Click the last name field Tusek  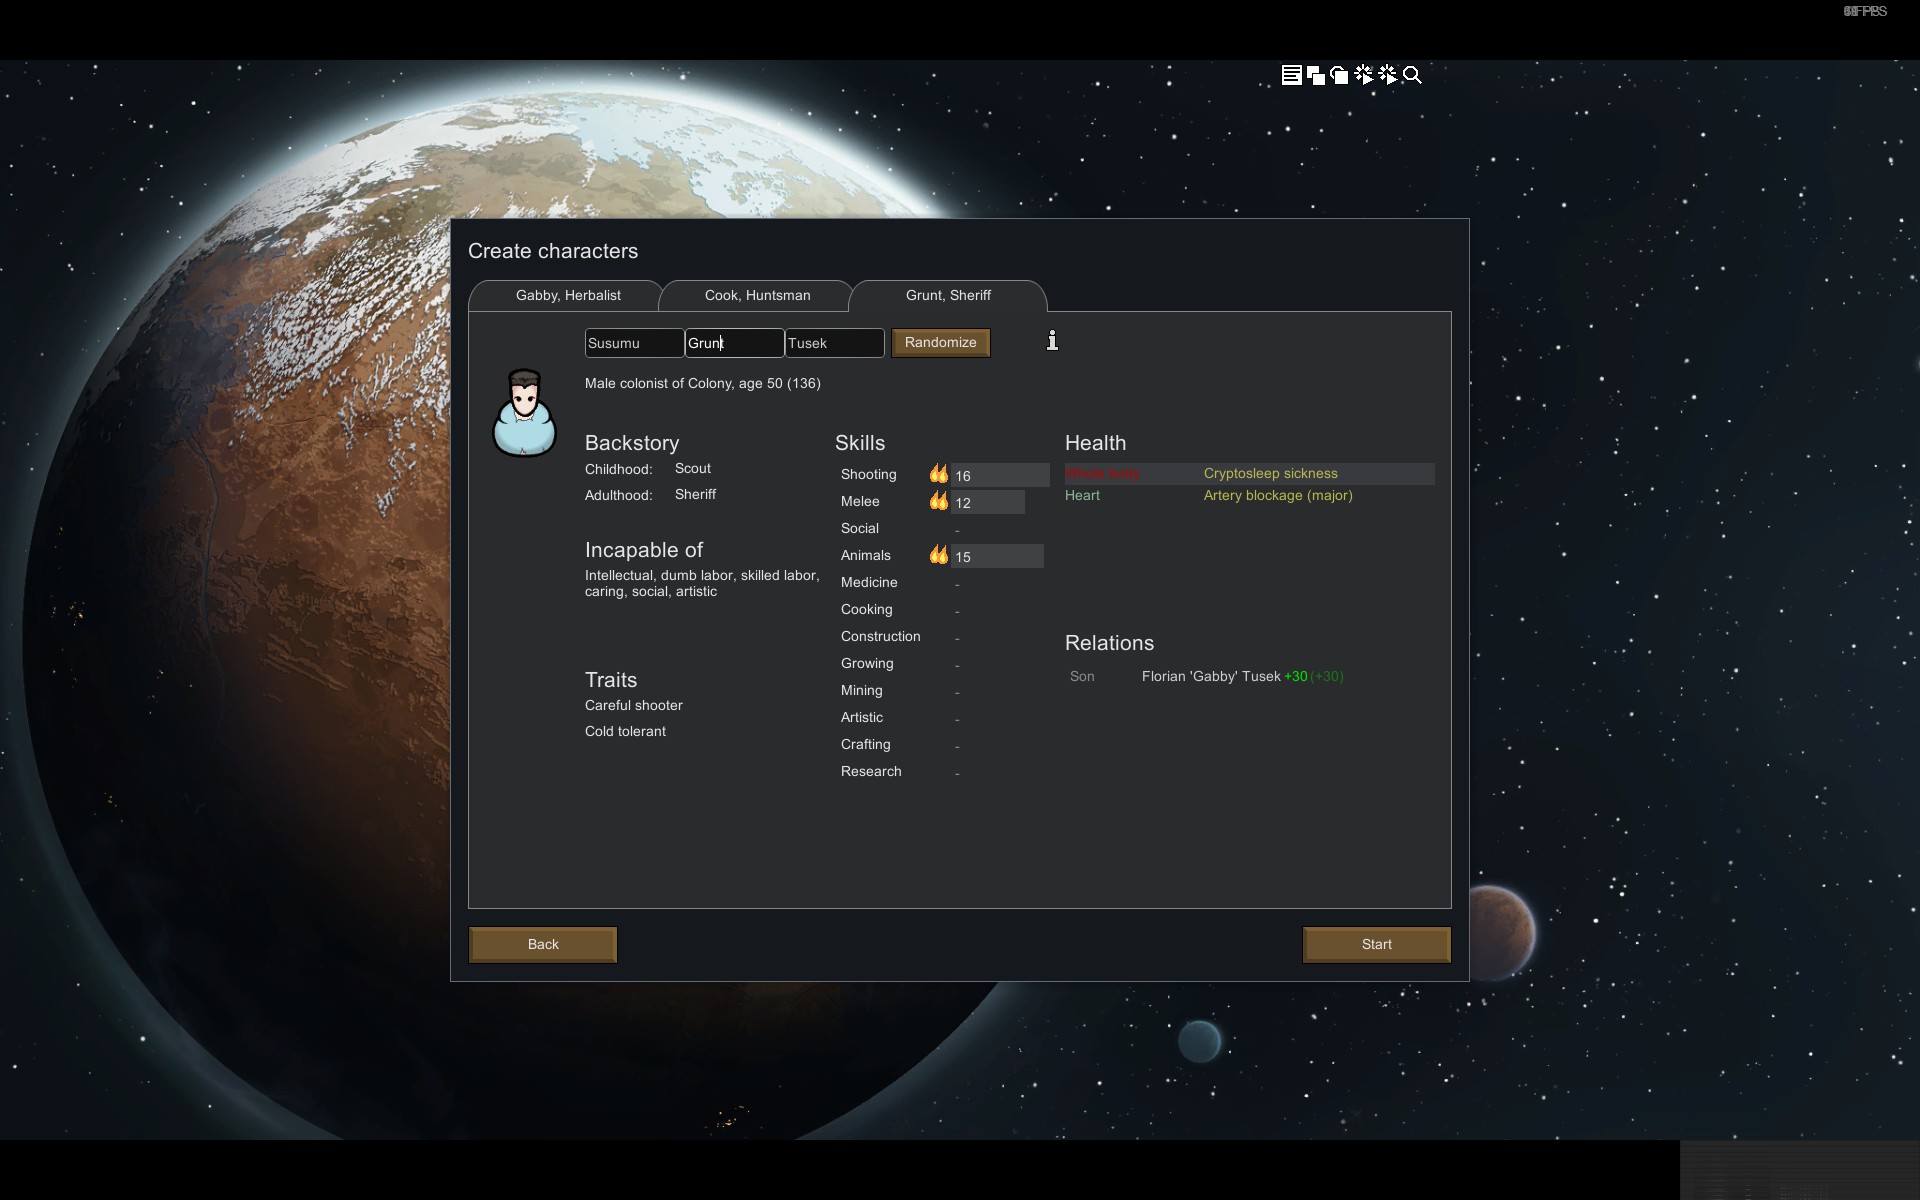pyautogui.click(x=833, y=343)
